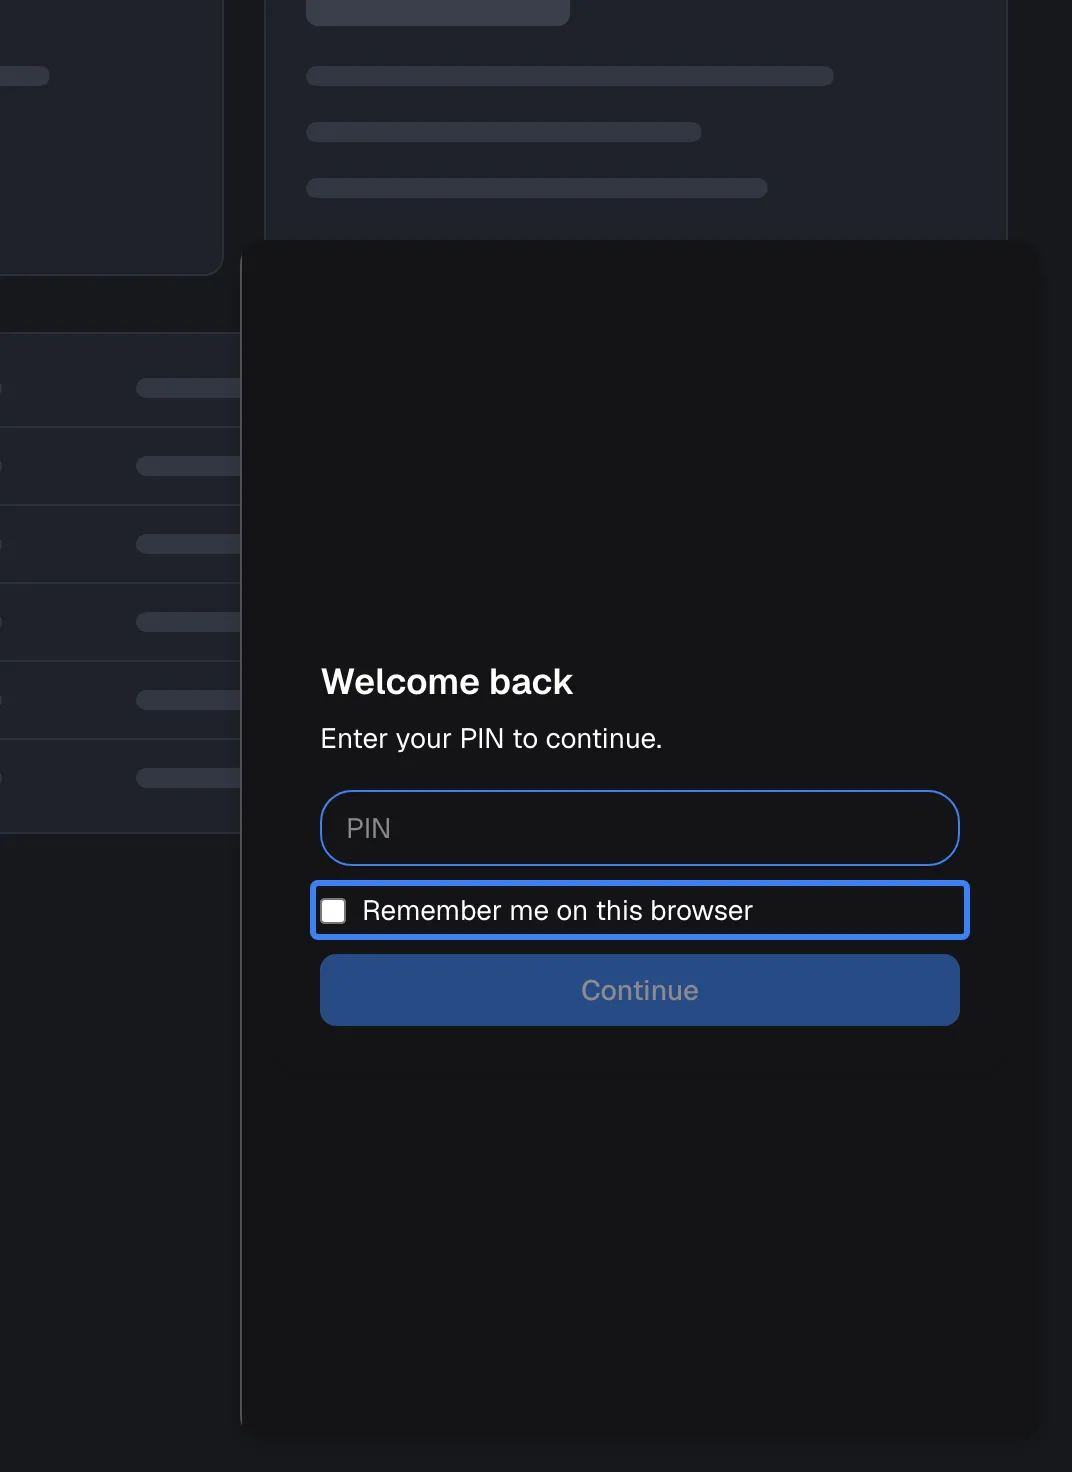
Task: Click the first skeleton row in background list
Action: point(120,388)
